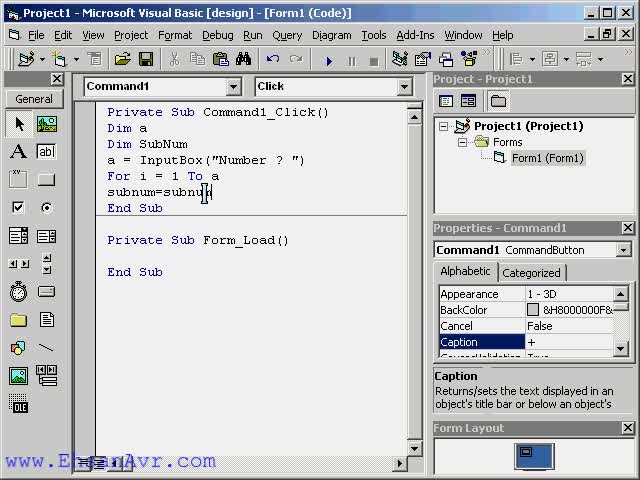640x480 pixels.
Task: Open Object Browser toolbar icon
Action: point(469,60)
